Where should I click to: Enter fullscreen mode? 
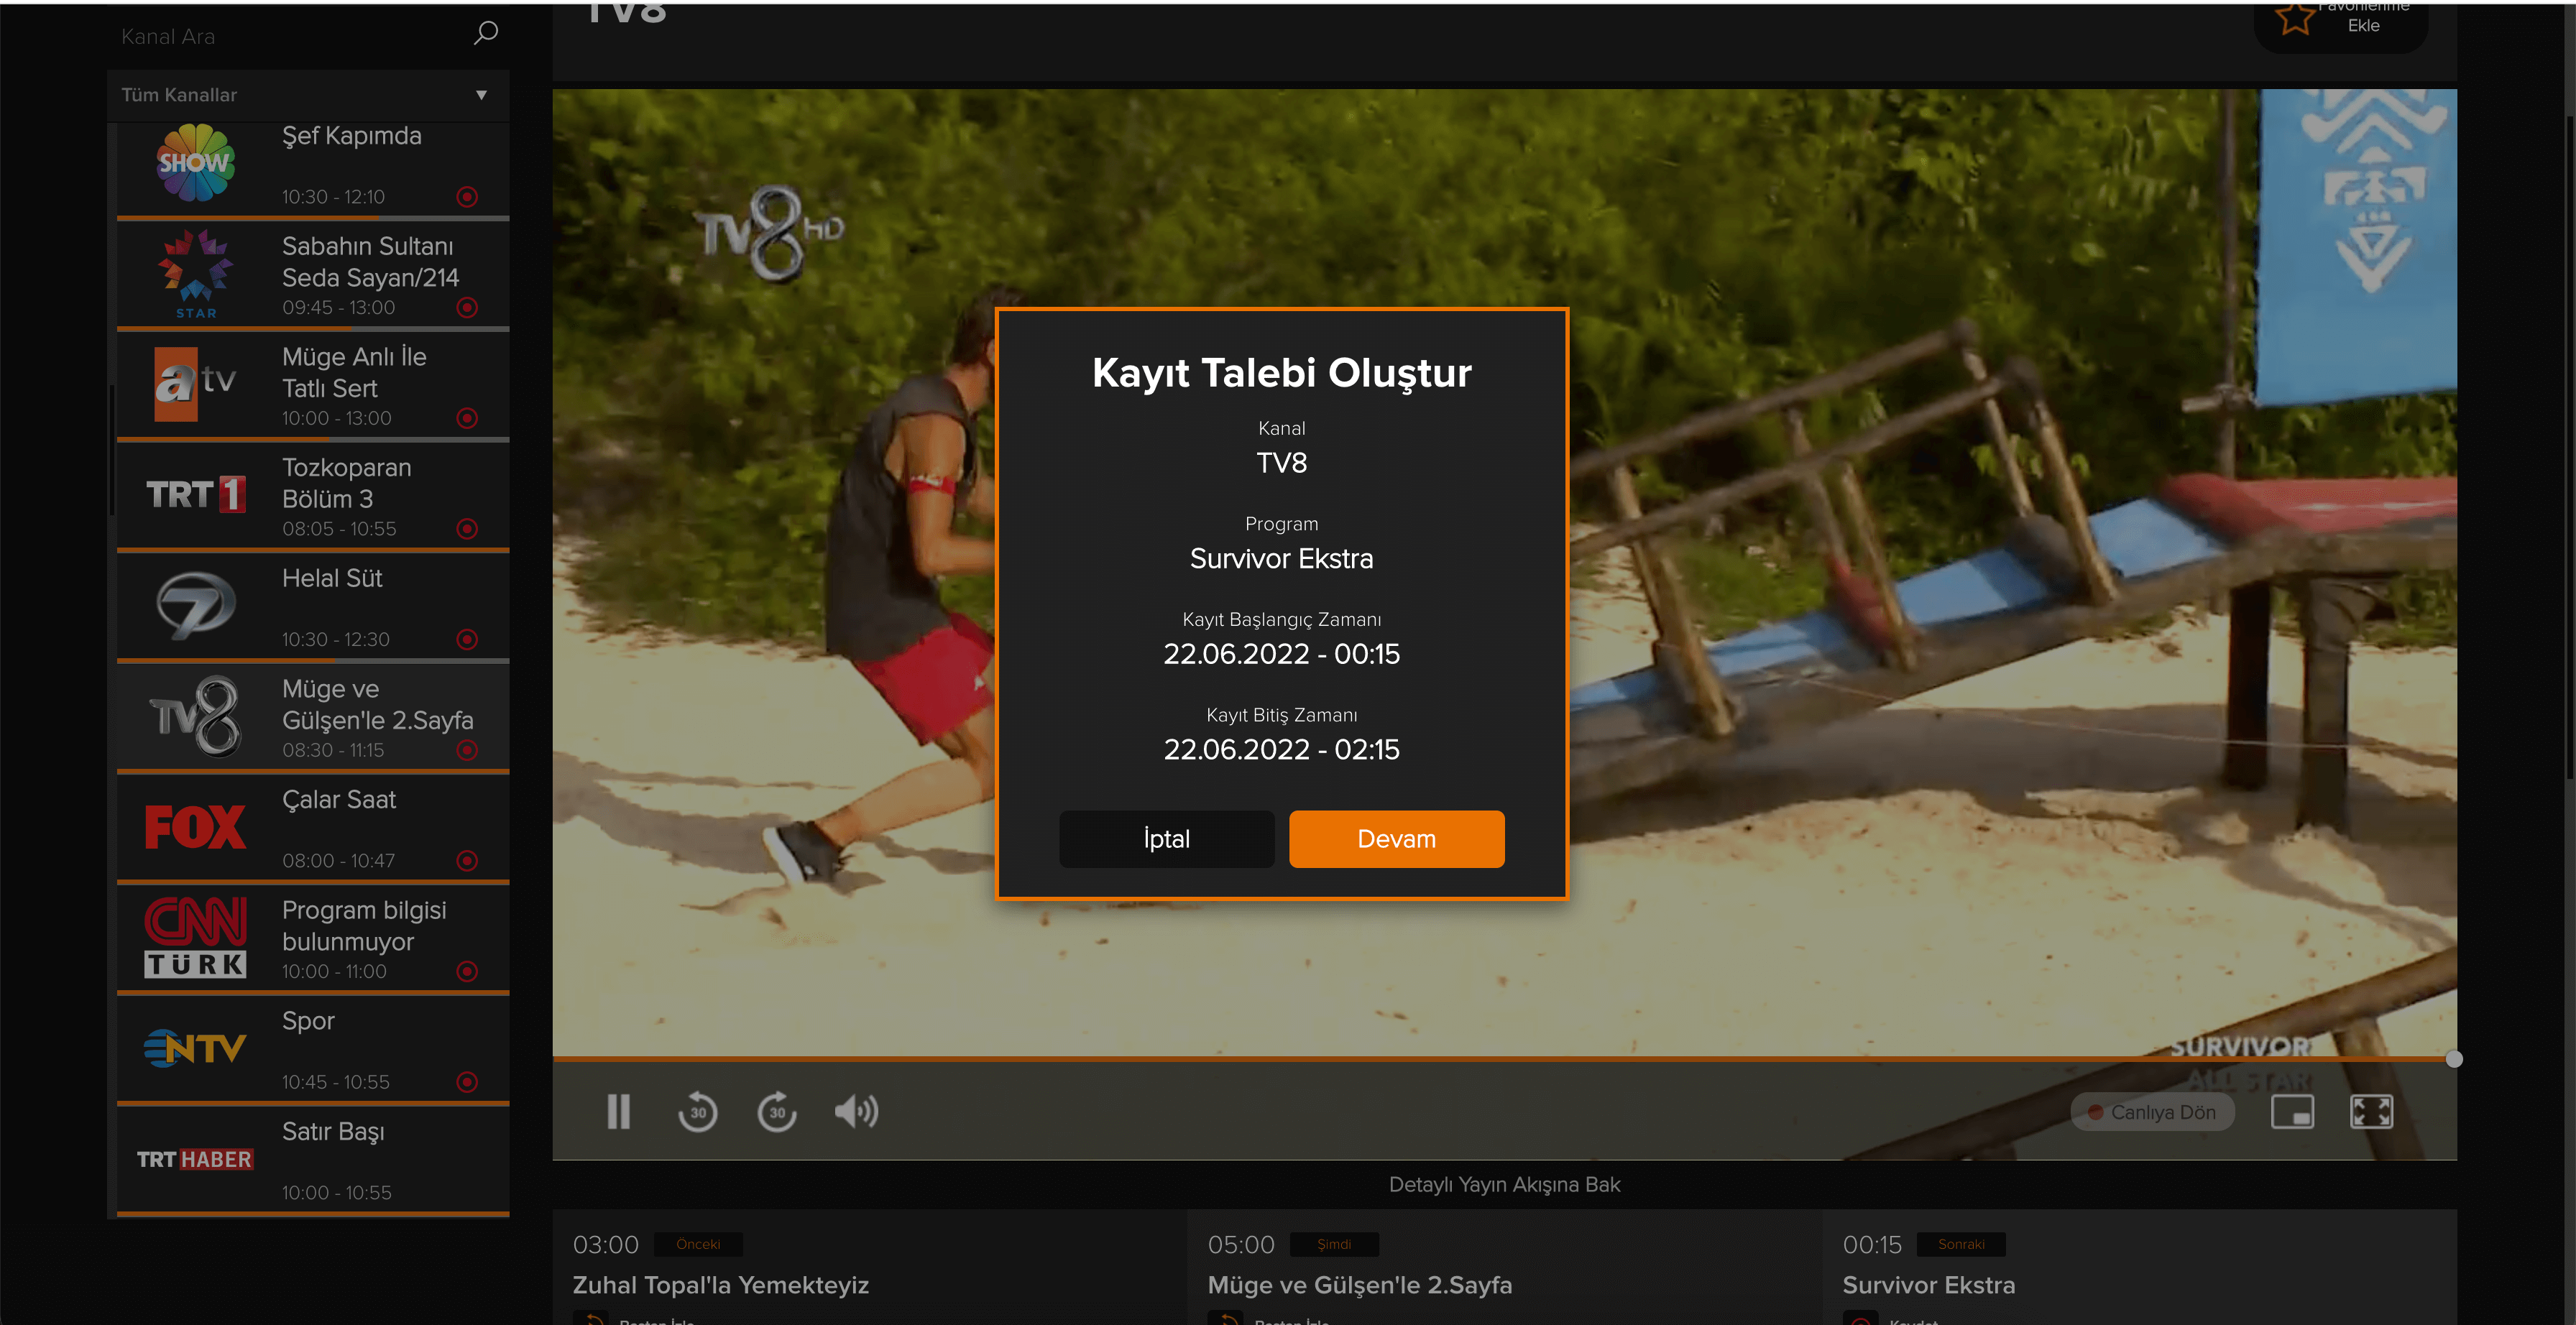point(2371,1111)
